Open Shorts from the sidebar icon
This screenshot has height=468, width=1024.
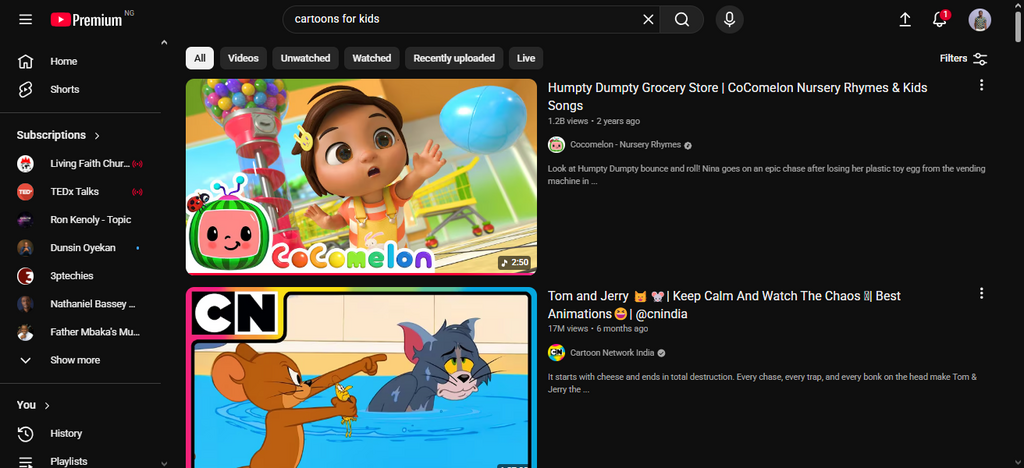tap(25, 89)
